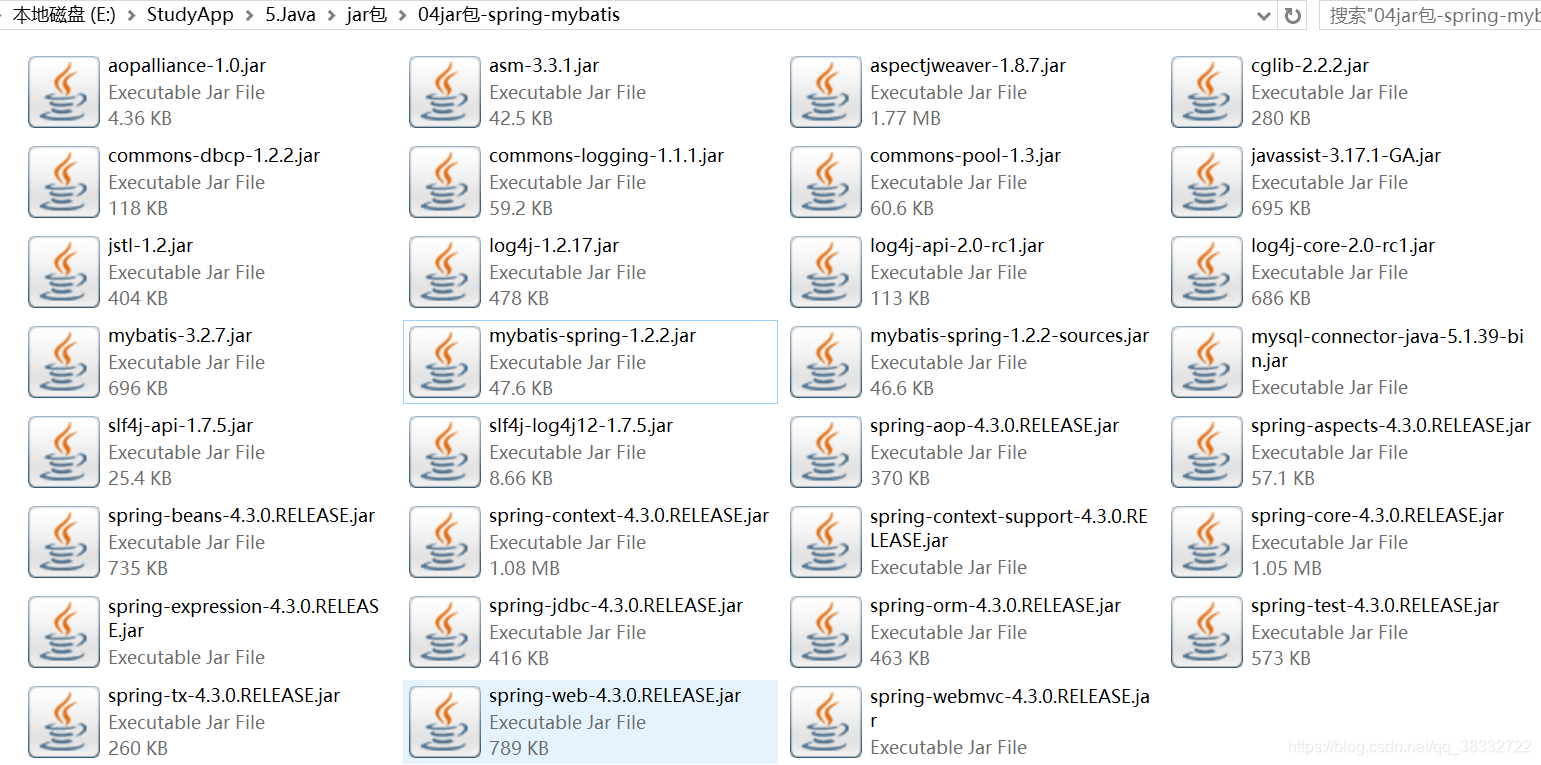The width and height of the screenshot is (1541, 765).
Task: Go to 本地磁盘 (E:) breadcrumb
Action: click(x=63, y=15)
